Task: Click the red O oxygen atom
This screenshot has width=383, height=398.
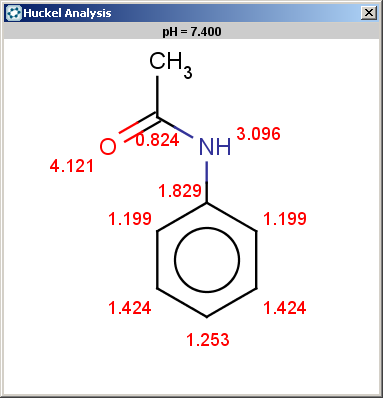Action: (x=108, y=147)
